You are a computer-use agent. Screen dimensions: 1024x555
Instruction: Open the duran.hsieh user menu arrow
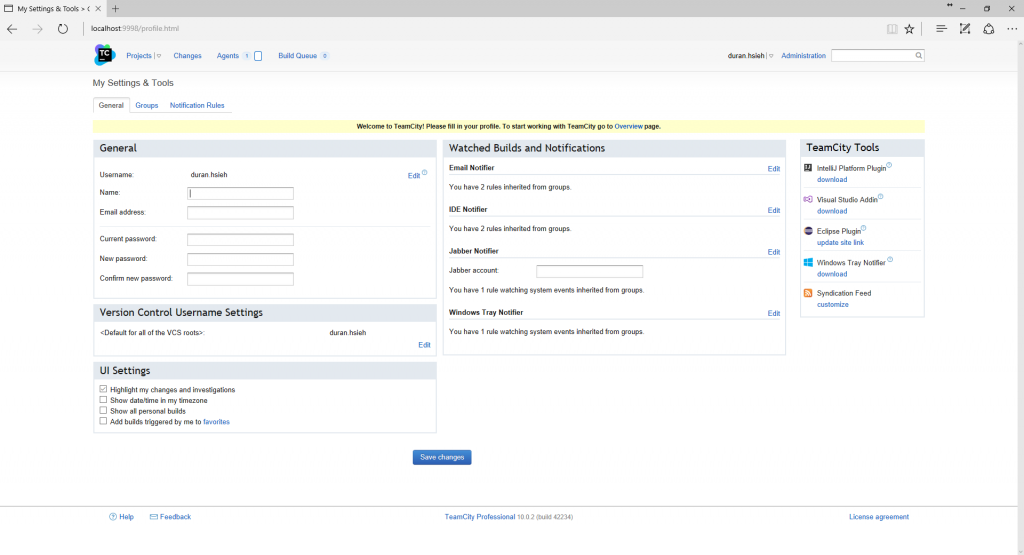pyautogui.click(x=771, y=56)
